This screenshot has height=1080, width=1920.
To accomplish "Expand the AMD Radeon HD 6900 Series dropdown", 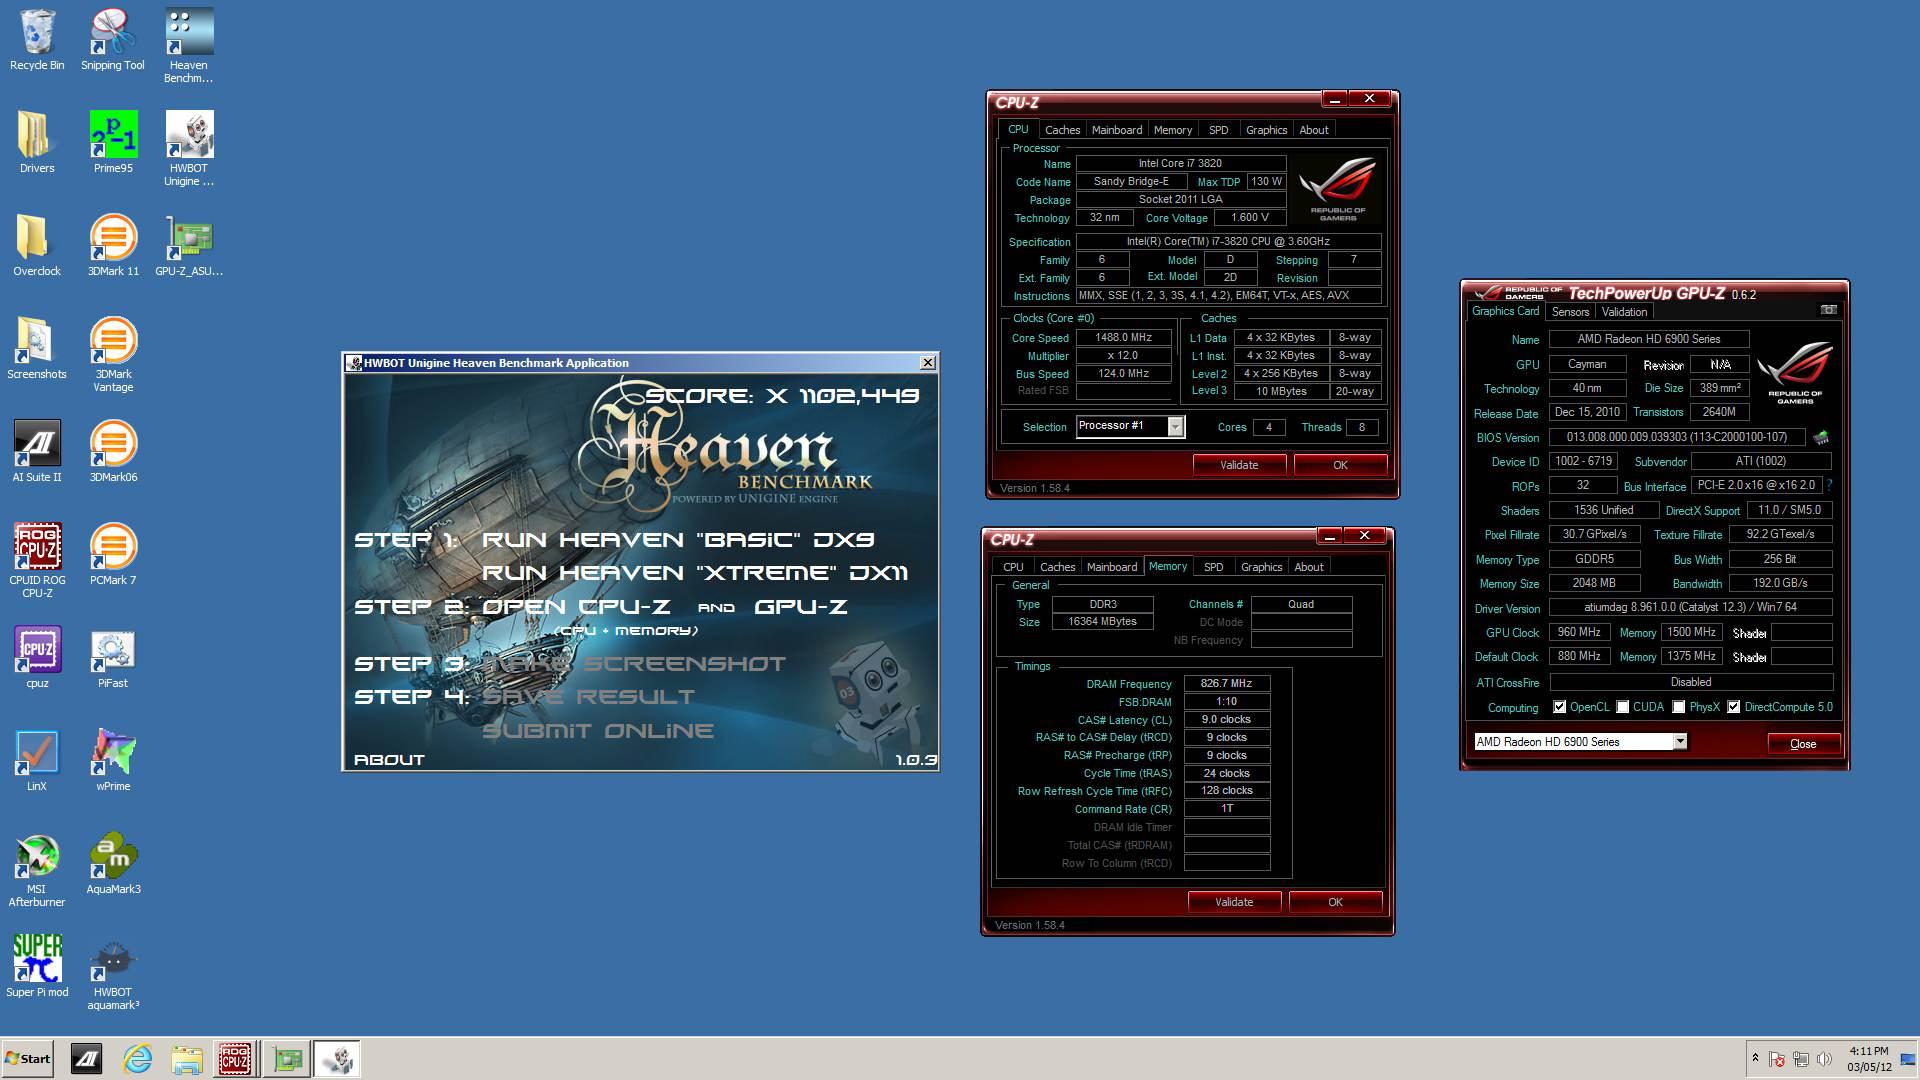I will [1680, 741].
